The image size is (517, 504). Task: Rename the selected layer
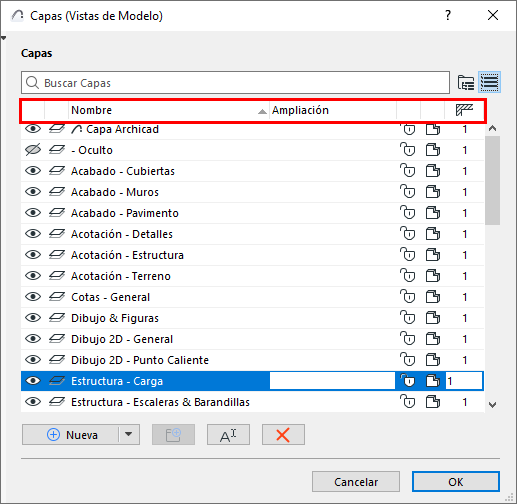[228, 435]
